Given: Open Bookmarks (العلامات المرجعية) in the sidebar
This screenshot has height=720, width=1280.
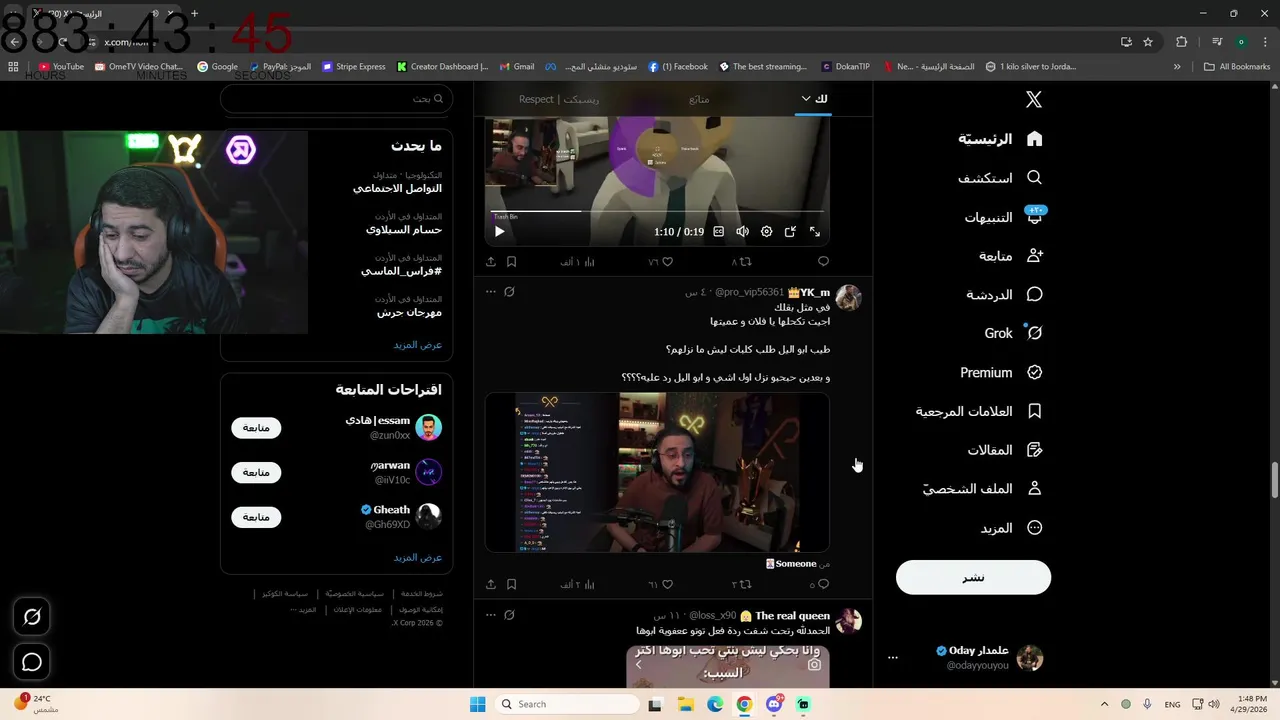Looking at the screenshot, I should pyautogui.click(x=979, y=411).
